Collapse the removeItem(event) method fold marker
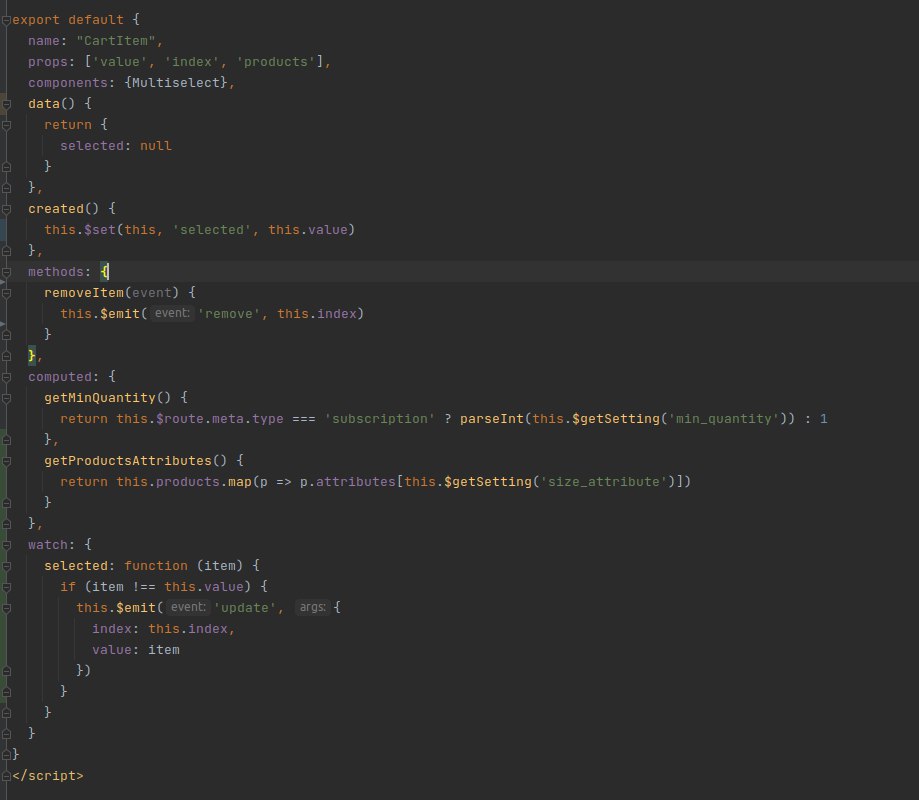 pos(6,293)
